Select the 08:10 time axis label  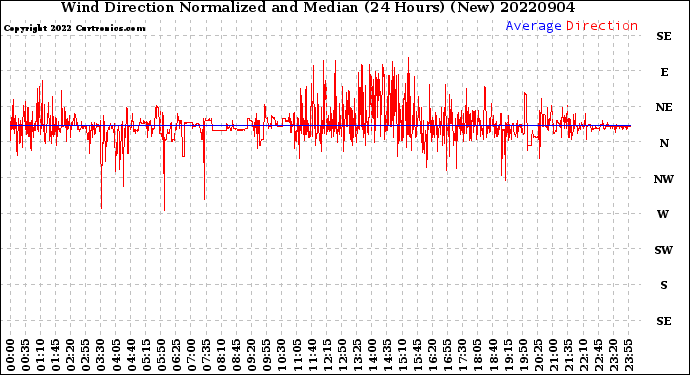point(222,355)
